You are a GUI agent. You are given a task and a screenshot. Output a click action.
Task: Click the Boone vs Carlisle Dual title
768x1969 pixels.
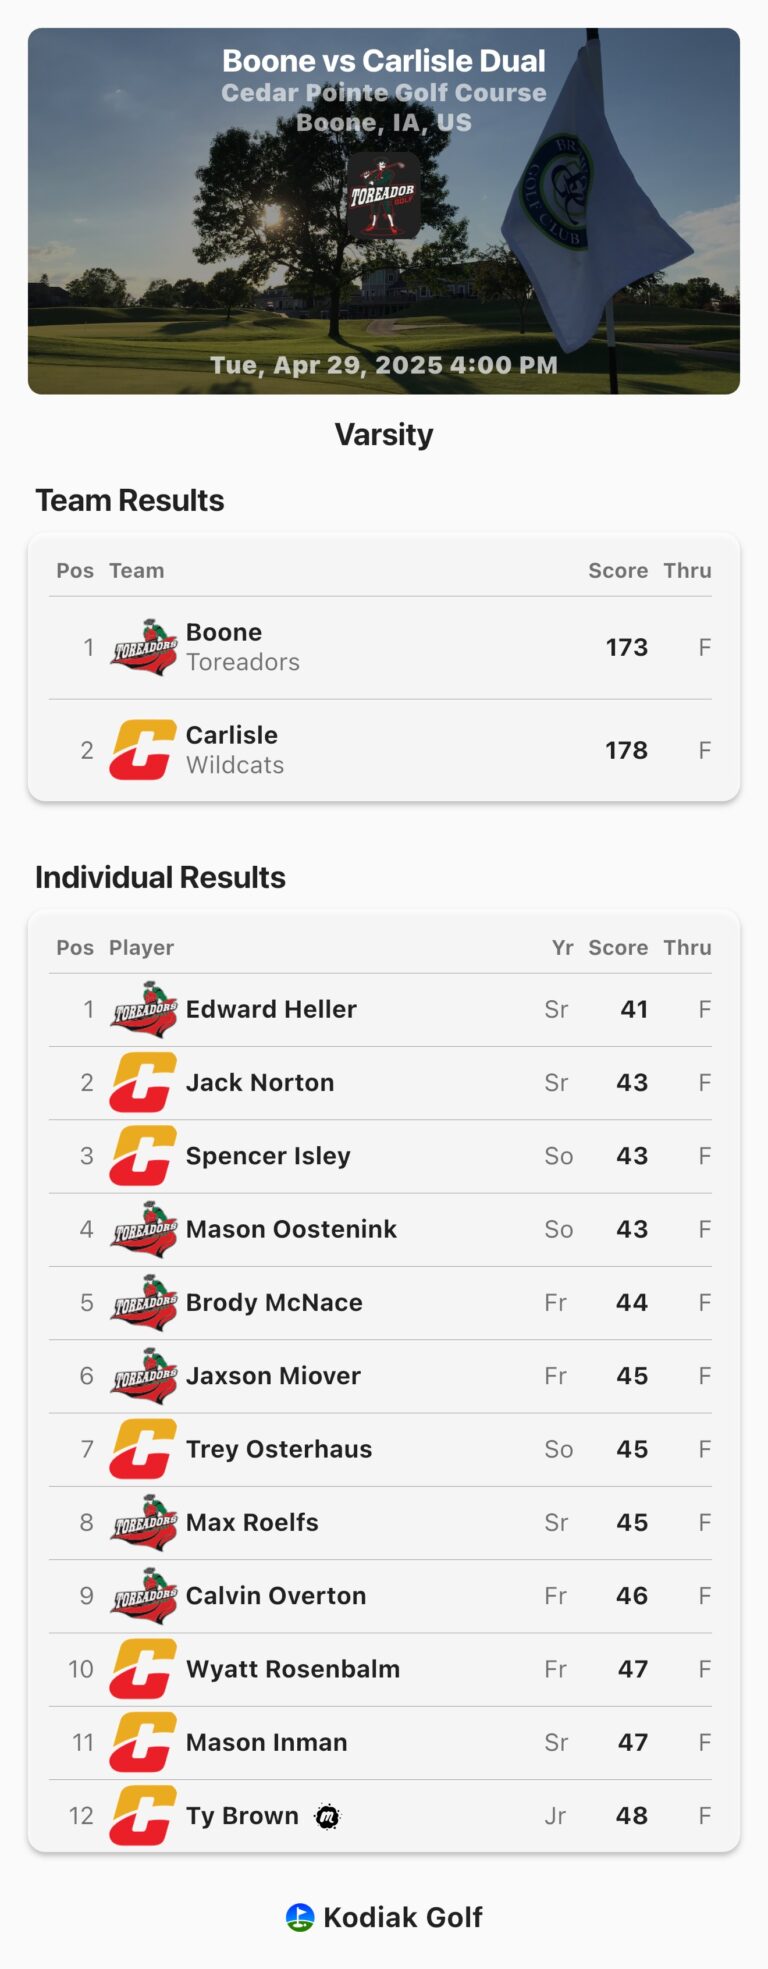[384, 61]
